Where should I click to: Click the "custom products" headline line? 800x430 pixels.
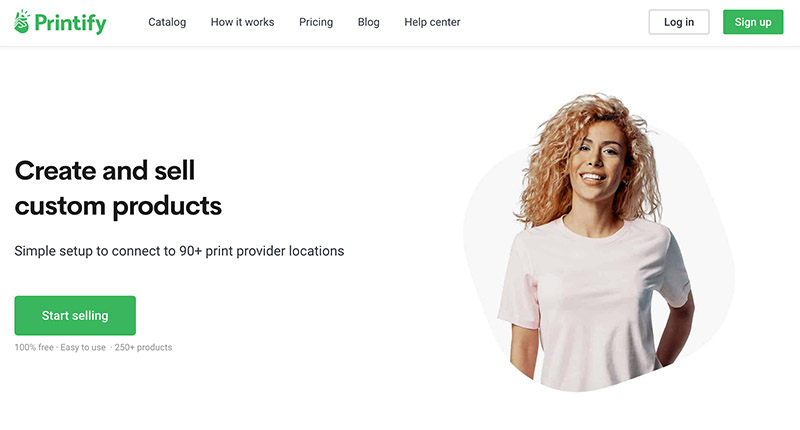[118, 207]
